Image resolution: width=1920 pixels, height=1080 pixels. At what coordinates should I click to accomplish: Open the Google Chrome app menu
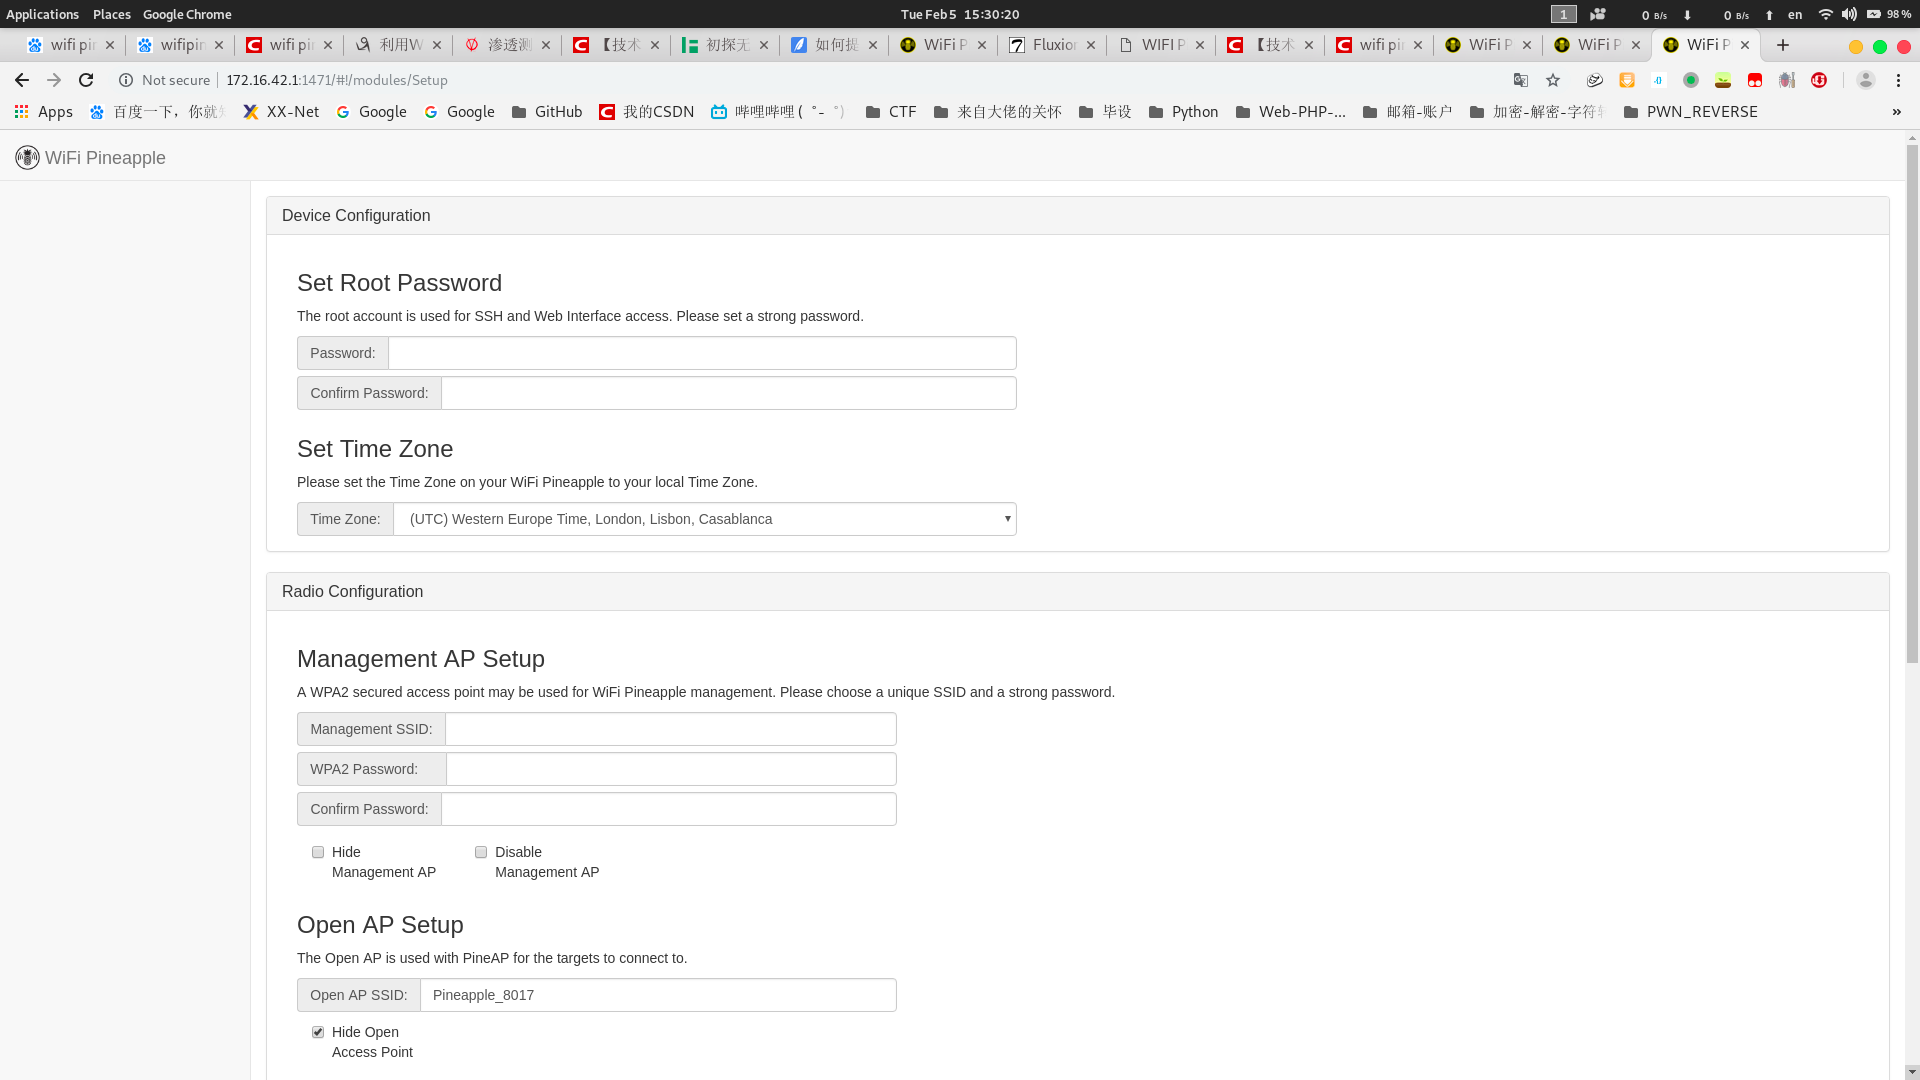tap(187, 14)
